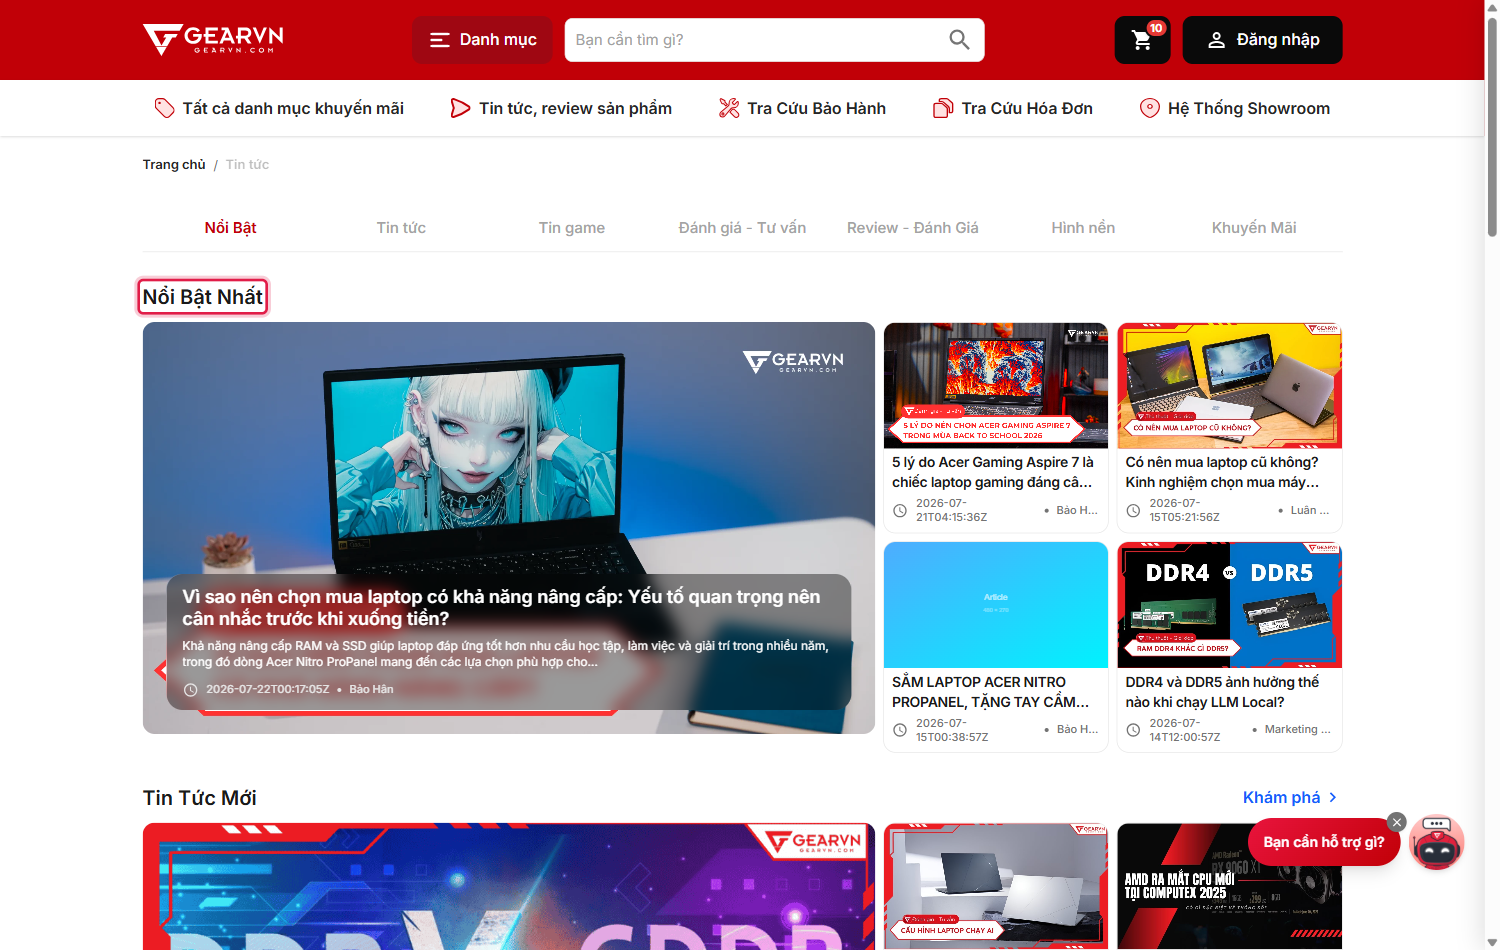Image resolution: width=1500 pixels, height=950 pixels.
Task: Click AMD CPU Computex 2025 thumbnail
Action: (x=1229, y=886)
